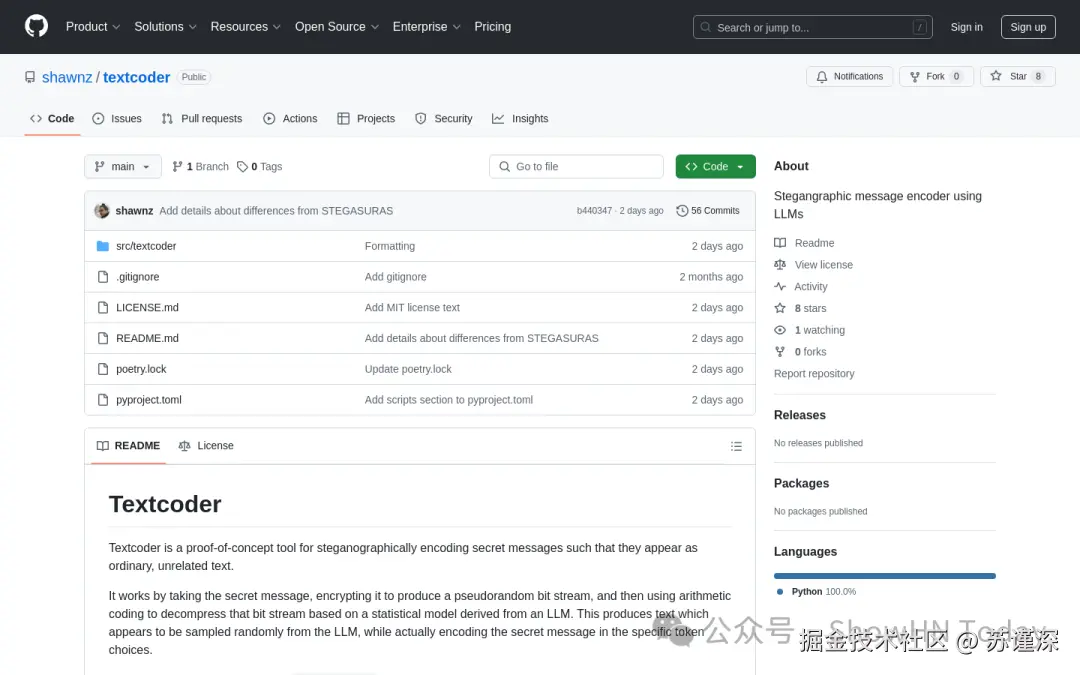The height and width of the screenshot is (675, 1080).
Task: Switch to the Pull requests tab
Action: (202, 118)
